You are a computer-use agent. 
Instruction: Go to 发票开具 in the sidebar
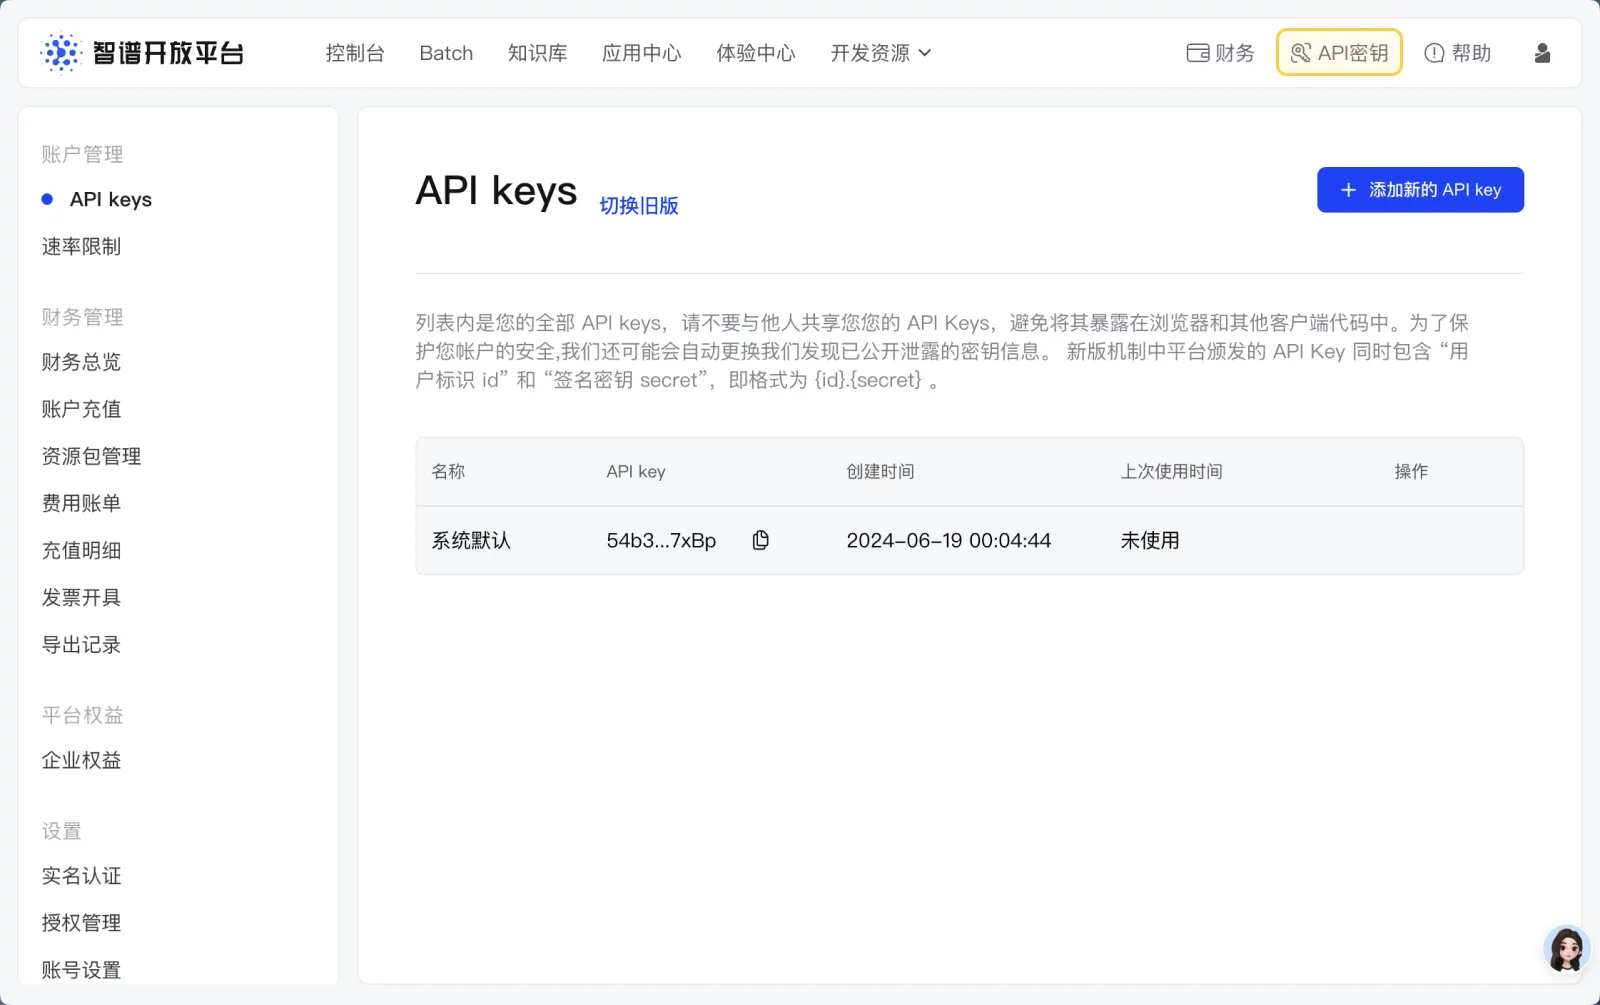(80, 597)
